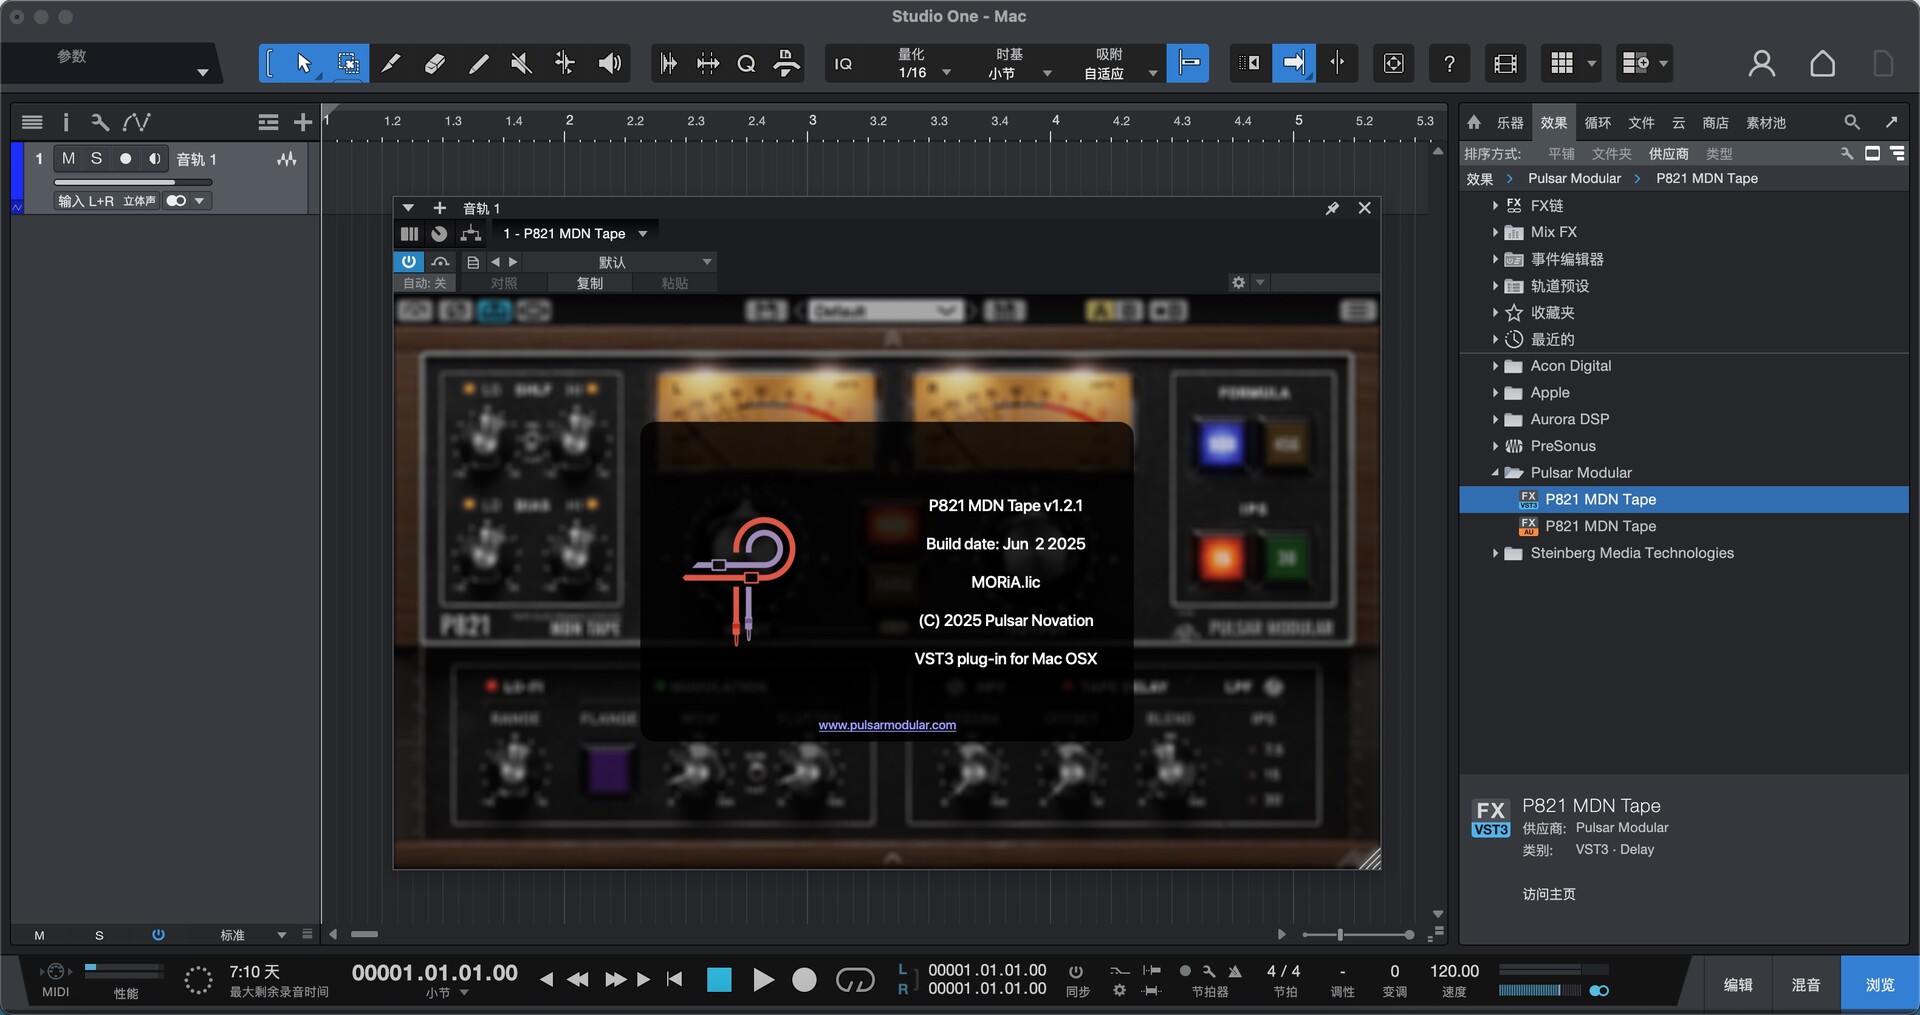Image resolution: width=1920 pixels, height=1015 pixels.
Task: Solo track 1 with S button
Action: (96, 159)
